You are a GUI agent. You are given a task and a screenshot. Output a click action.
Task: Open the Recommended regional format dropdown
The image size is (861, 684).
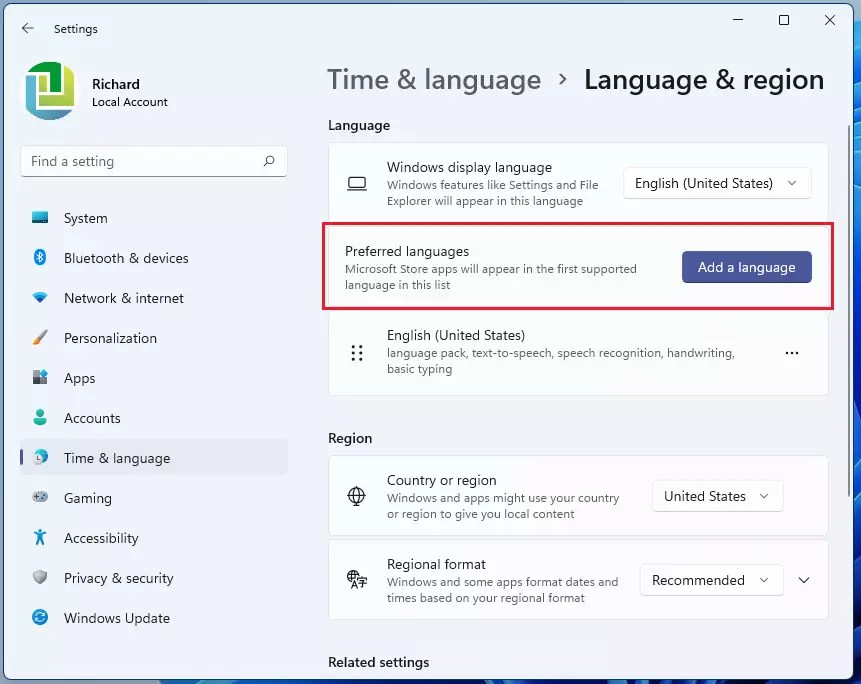tap(711, 580)
